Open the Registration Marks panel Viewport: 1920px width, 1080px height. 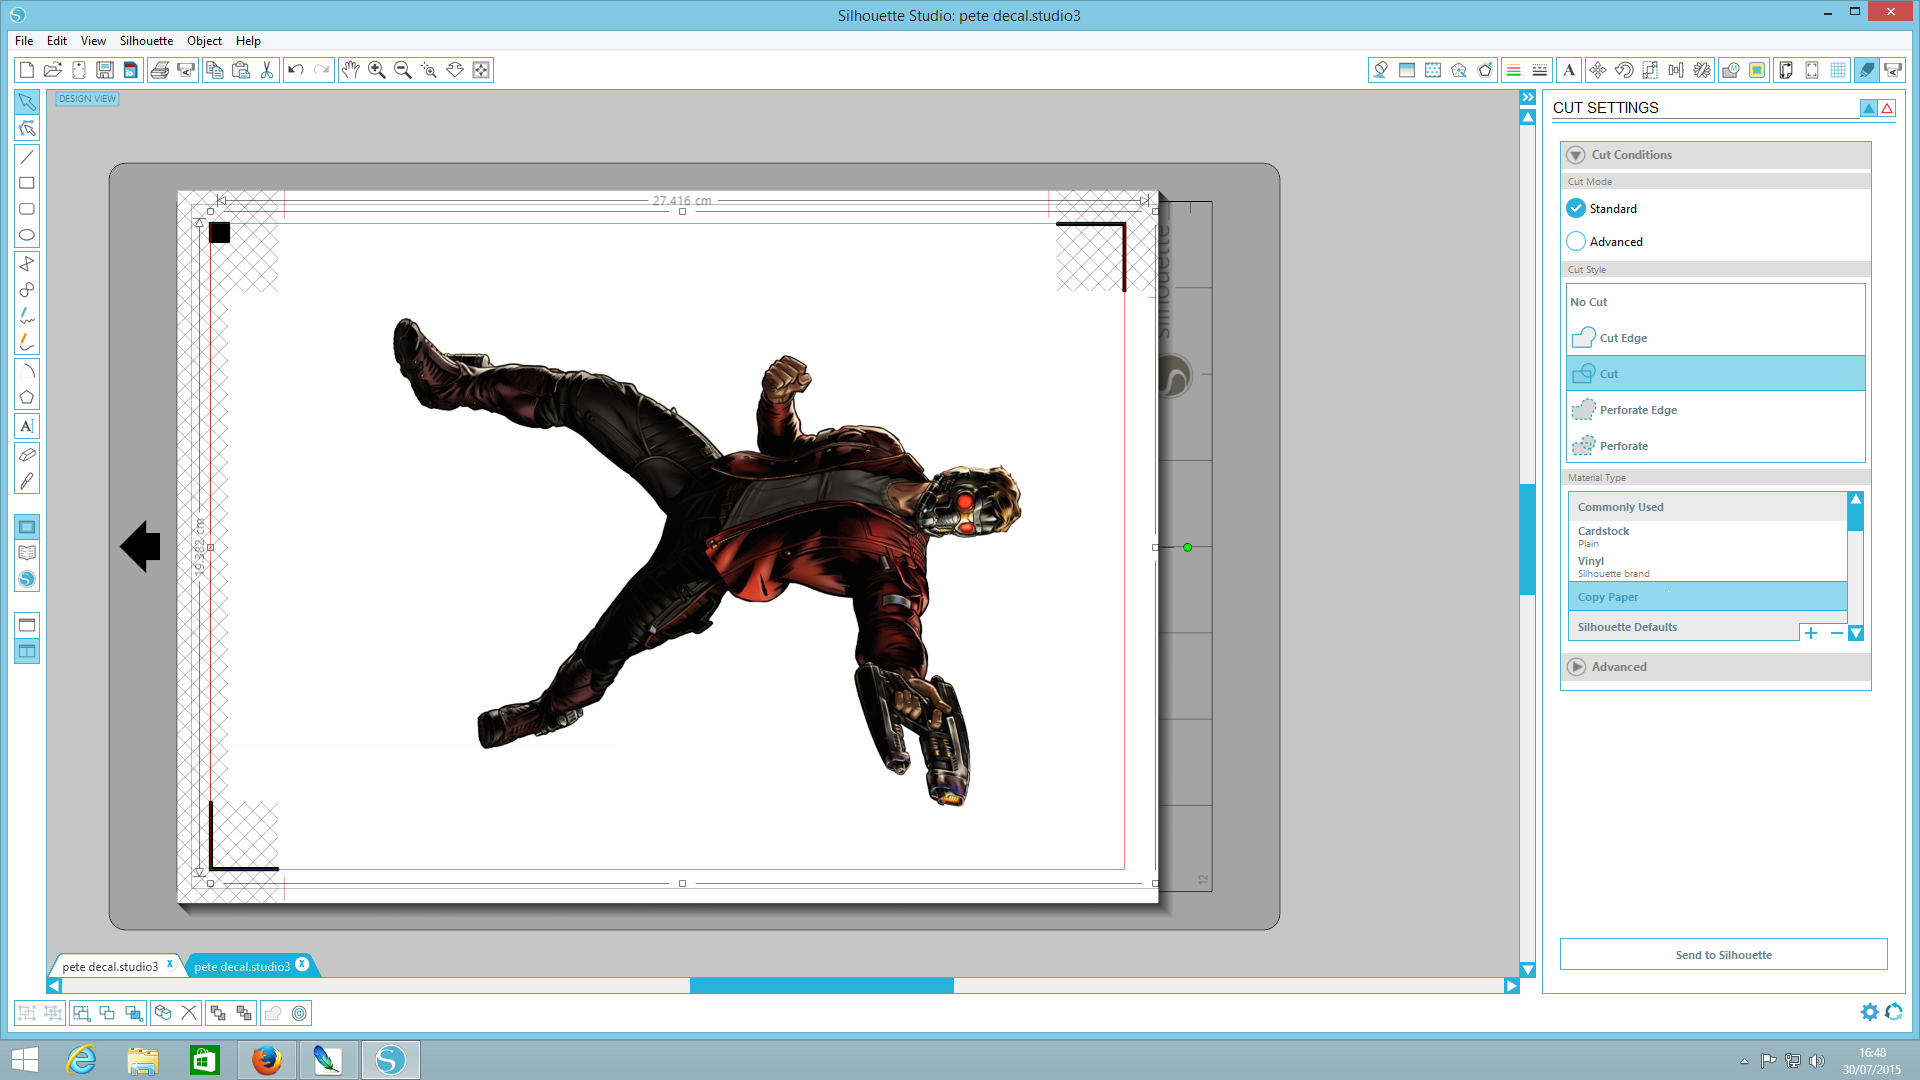[1812, 70]
